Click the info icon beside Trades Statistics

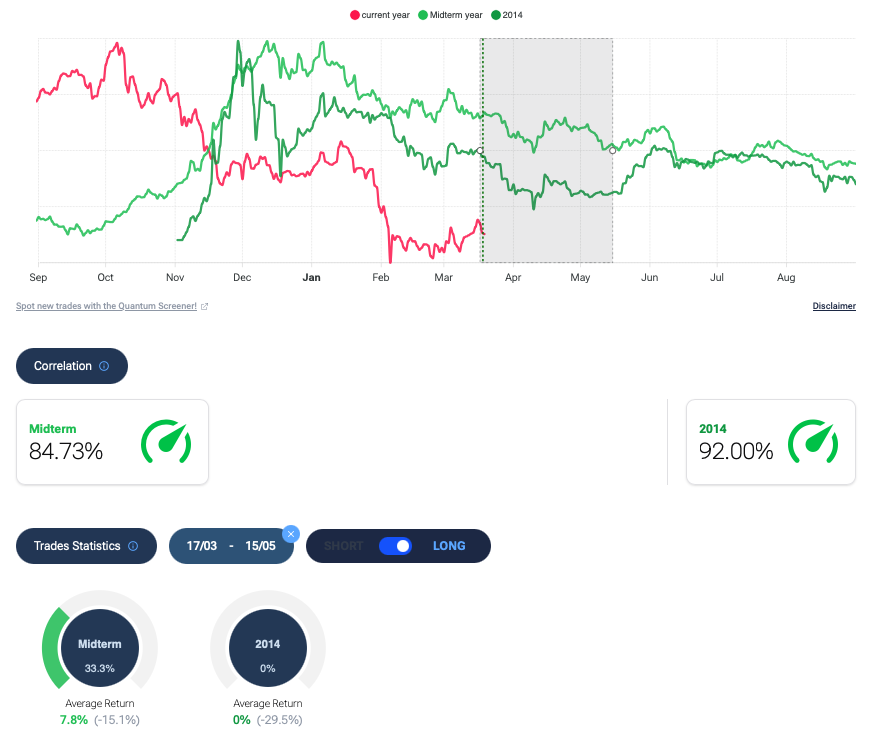[x=133, y=546]
